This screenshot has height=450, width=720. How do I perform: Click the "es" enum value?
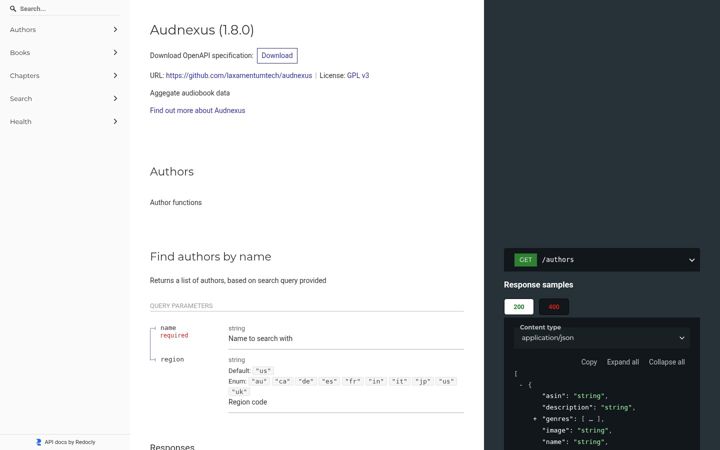(329, 381)
